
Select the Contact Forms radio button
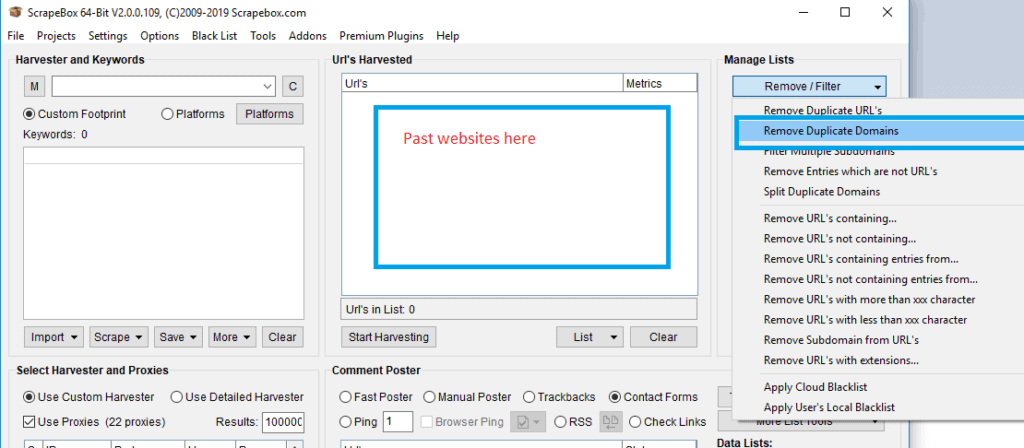coord(615,396)
